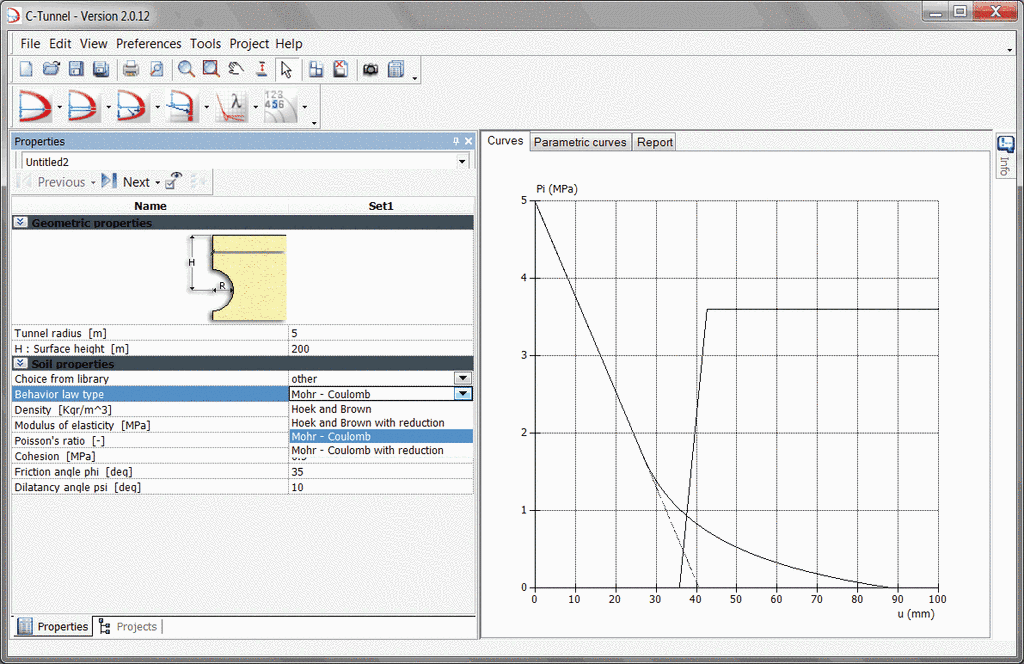Open the Untitled2 project dropdown
The height and width of the screenshot is (664, 1024).
point(462,161)
